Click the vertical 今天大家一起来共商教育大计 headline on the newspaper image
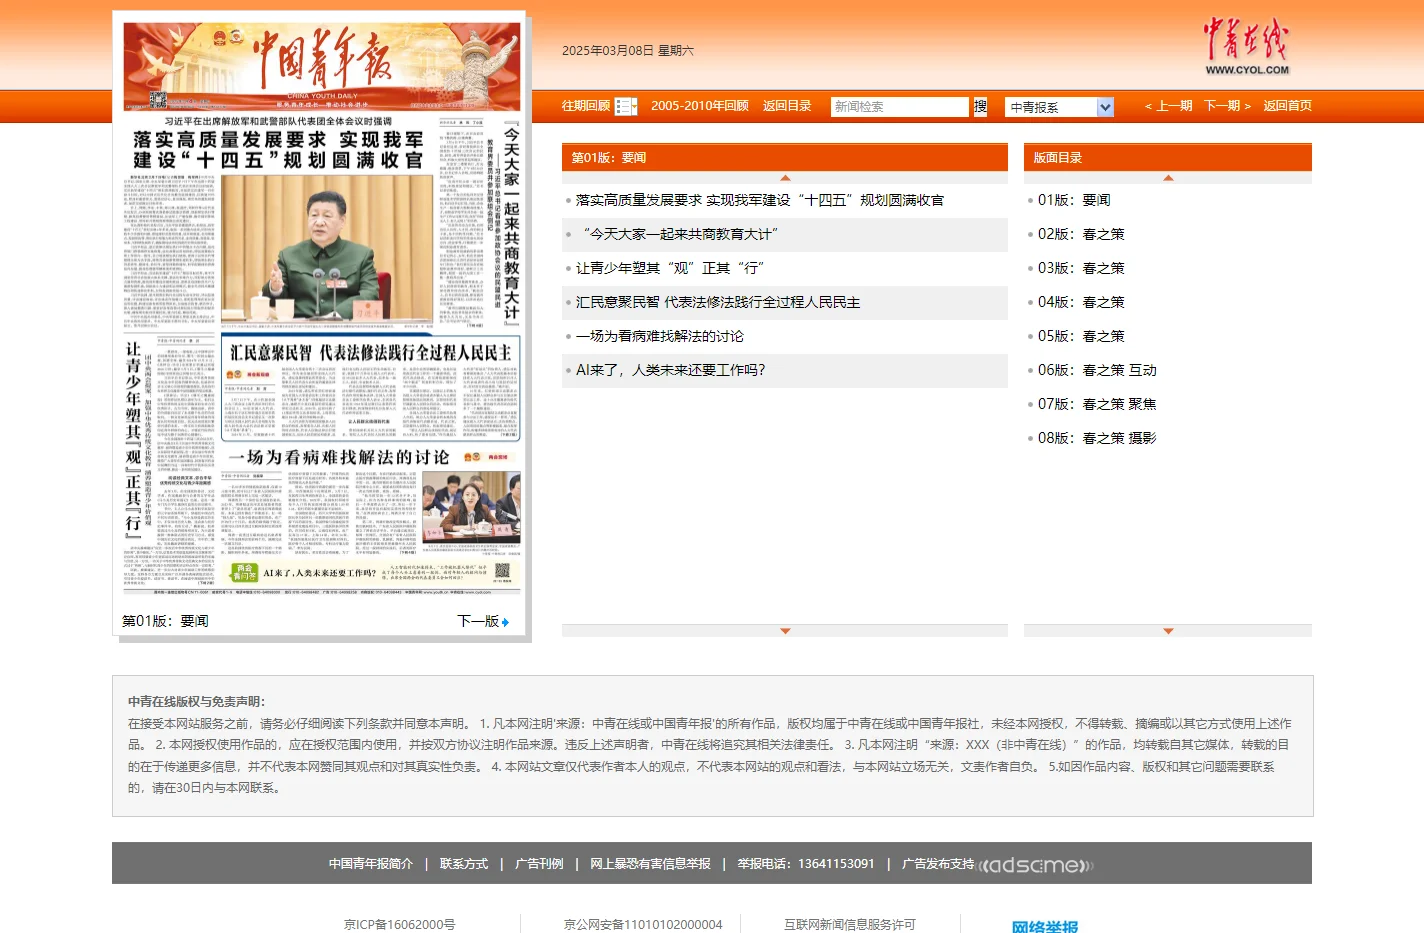 pos(511,224)
